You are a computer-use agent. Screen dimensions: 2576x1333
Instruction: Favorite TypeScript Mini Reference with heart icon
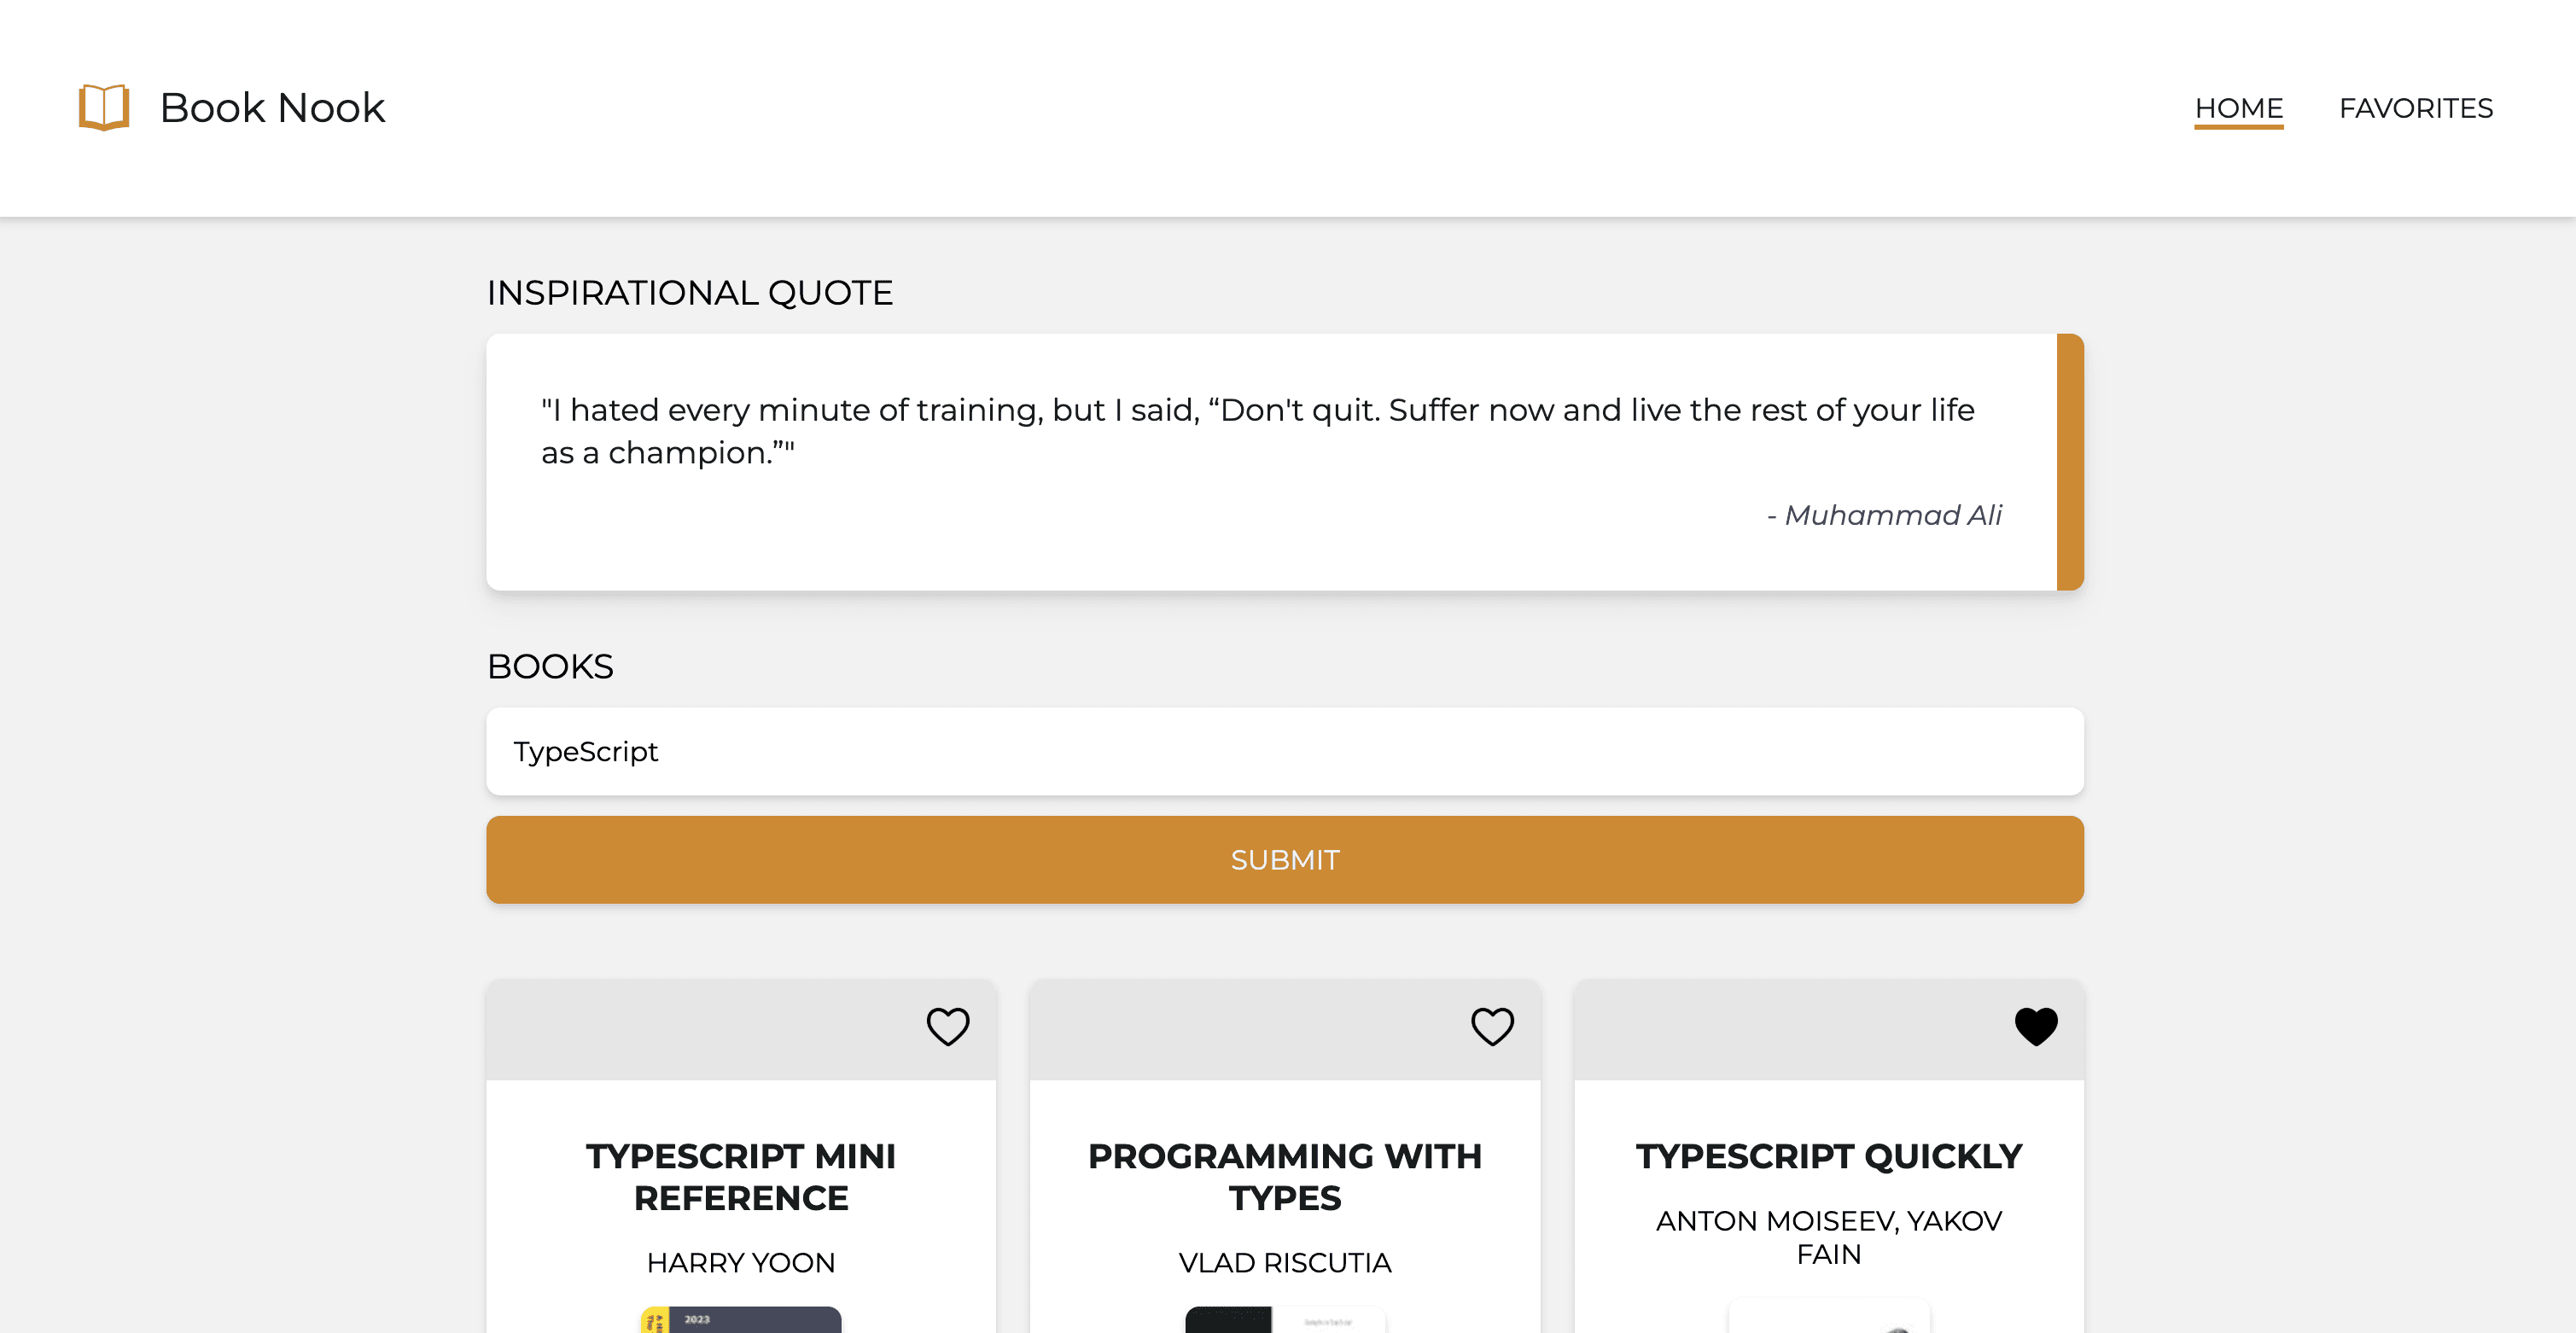[x=947, y=1026]
